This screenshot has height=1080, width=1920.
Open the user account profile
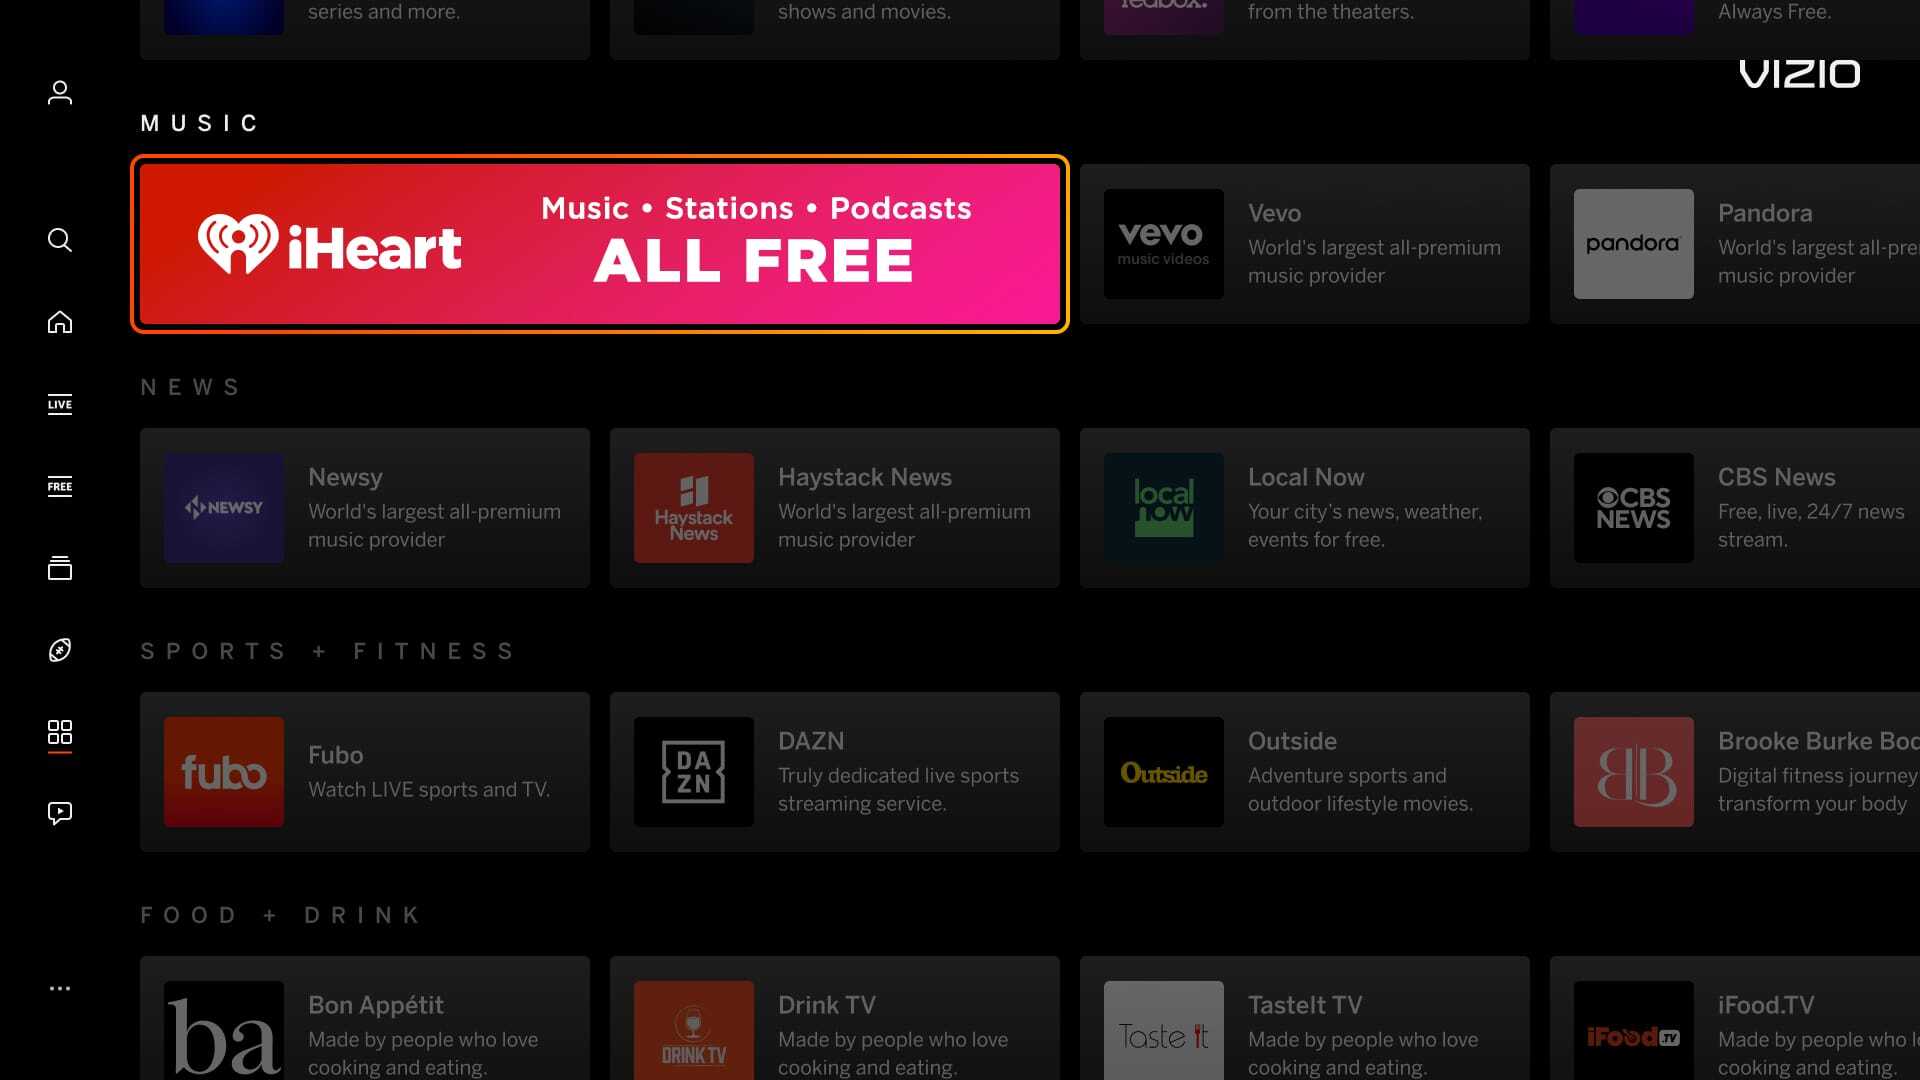60,91
